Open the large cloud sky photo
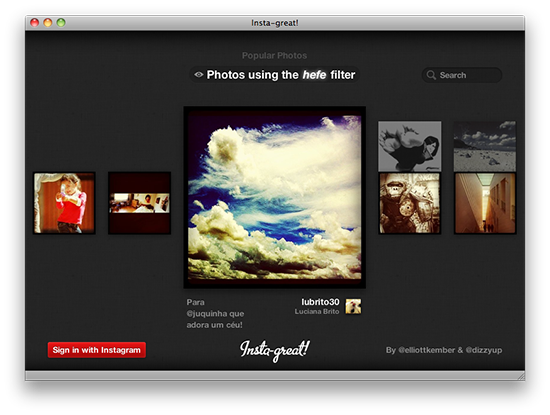 [x=275, y=198]
